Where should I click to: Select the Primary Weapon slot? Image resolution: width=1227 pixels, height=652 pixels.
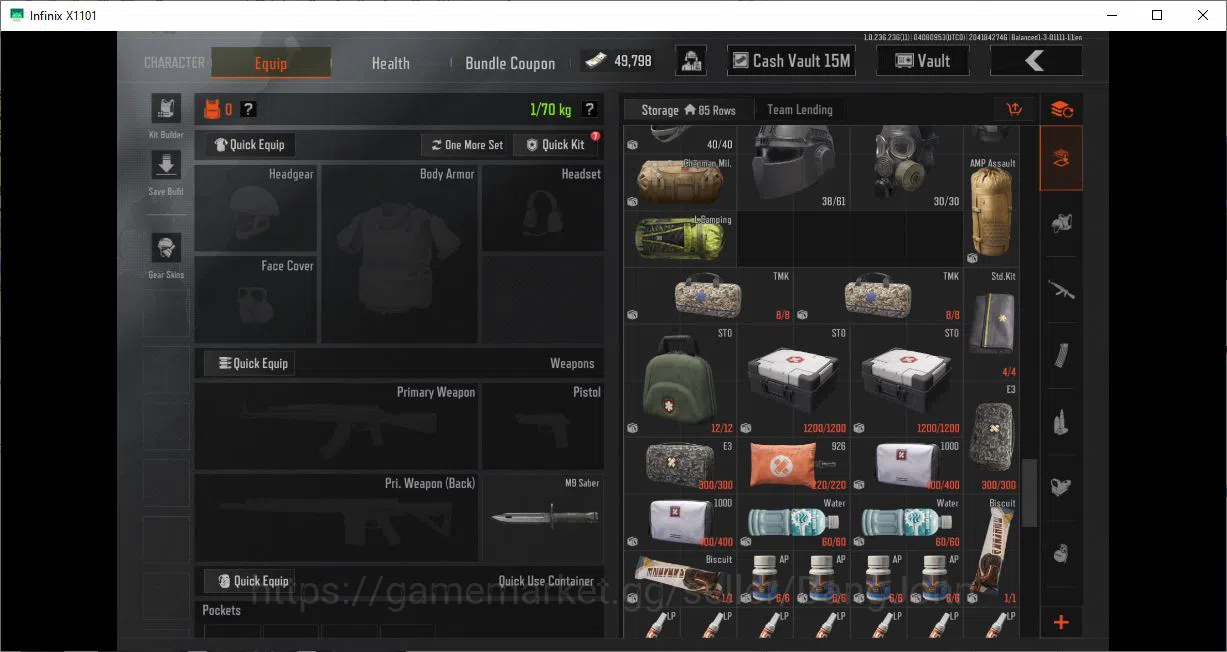point(337,426)
